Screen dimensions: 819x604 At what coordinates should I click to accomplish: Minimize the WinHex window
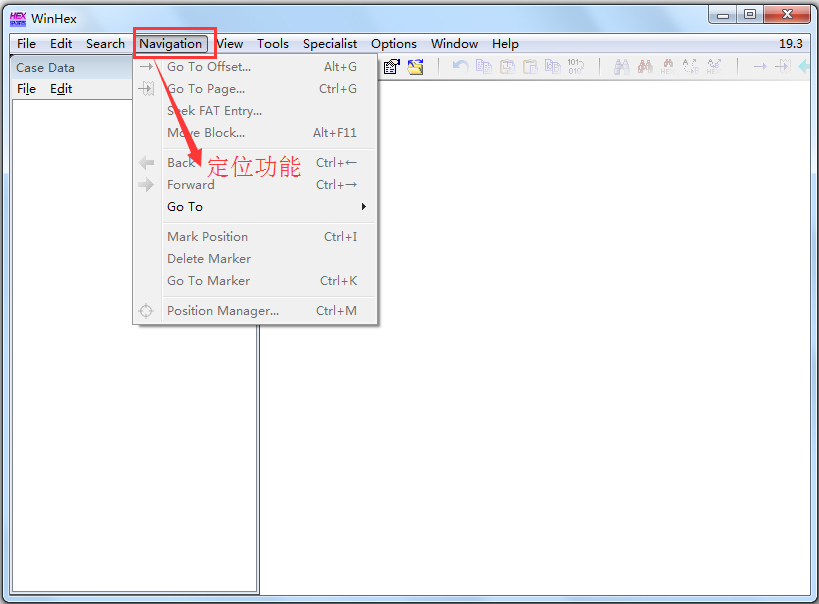coord(723,15)
